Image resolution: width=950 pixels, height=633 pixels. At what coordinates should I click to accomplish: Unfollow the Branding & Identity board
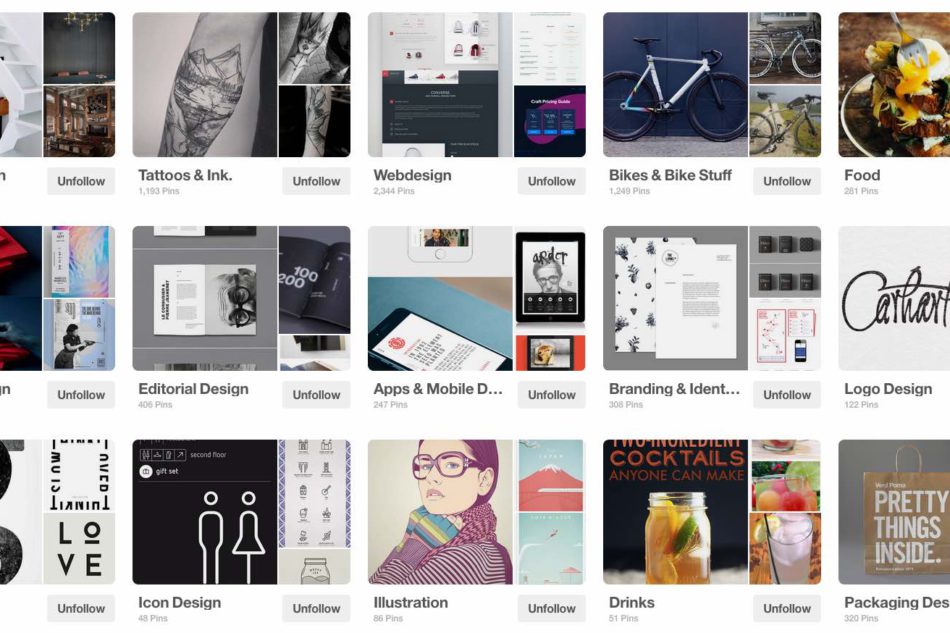coord(787,395)
